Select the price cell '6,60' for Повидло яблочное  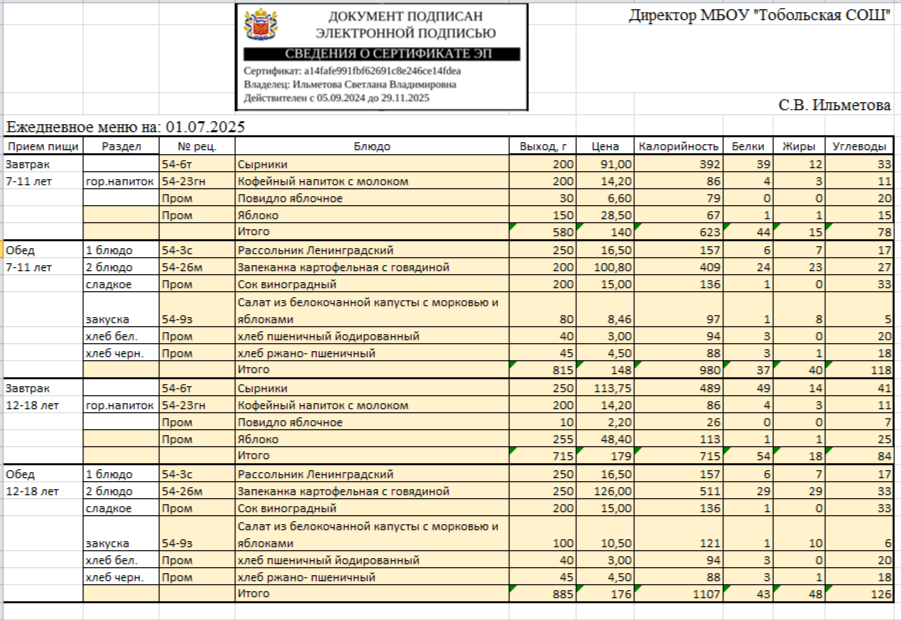click(605, 198)
